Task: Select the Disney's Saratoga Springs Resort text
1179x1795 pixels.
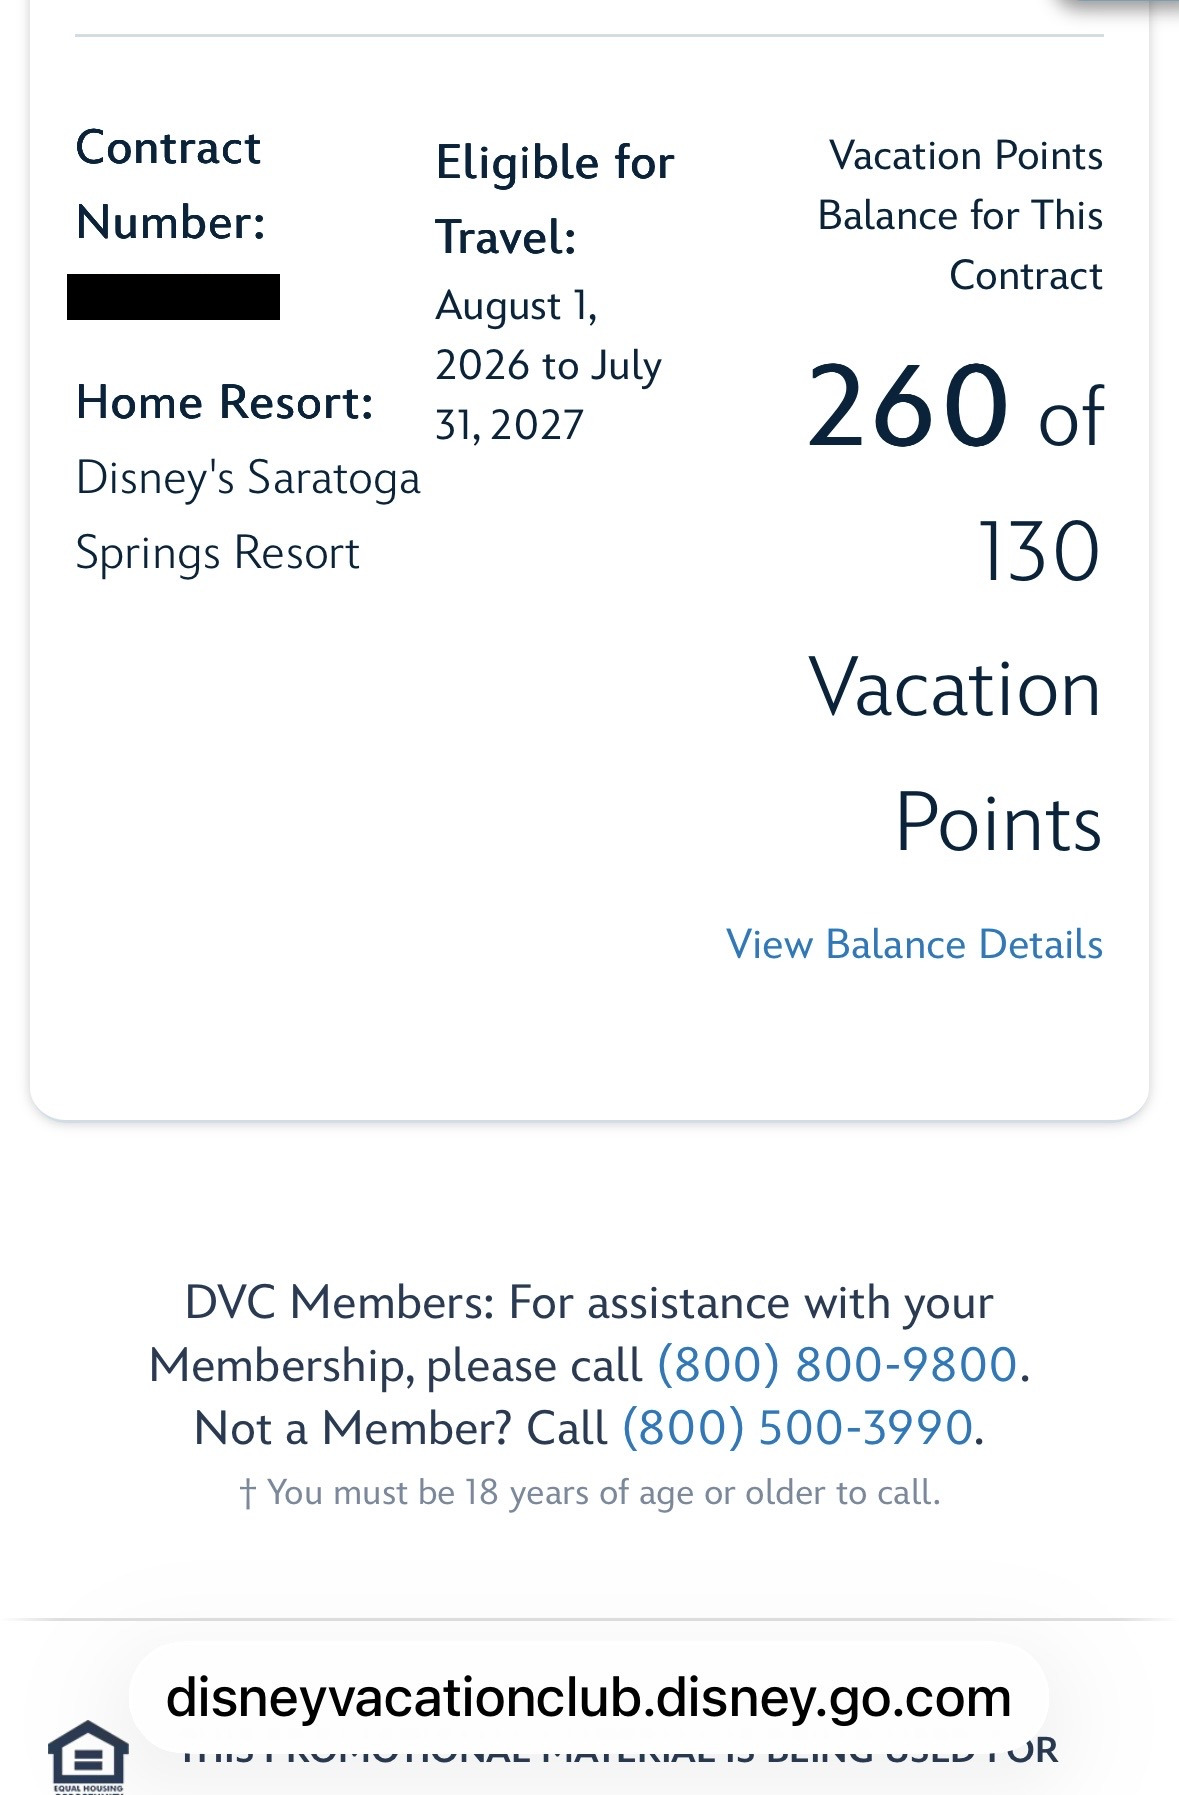Action: (x=248, y=516)
